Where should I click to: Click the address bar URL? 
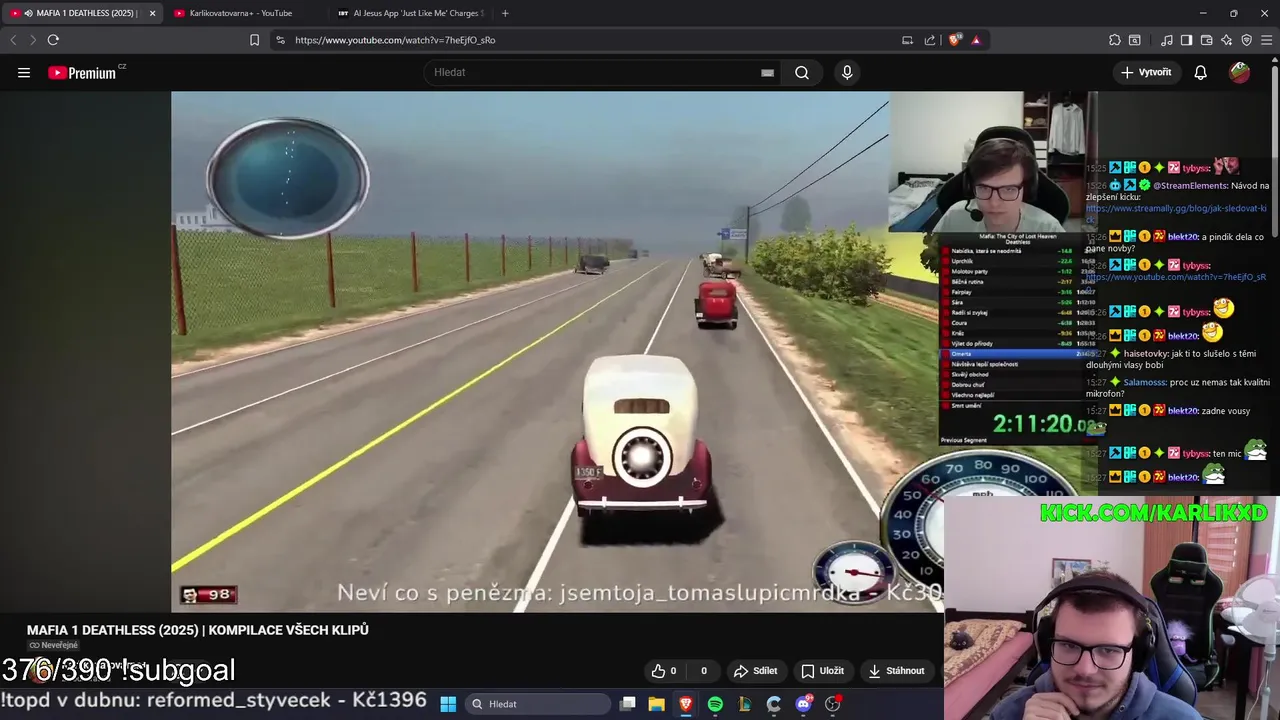pyautogui.click(x=395, y=40)
